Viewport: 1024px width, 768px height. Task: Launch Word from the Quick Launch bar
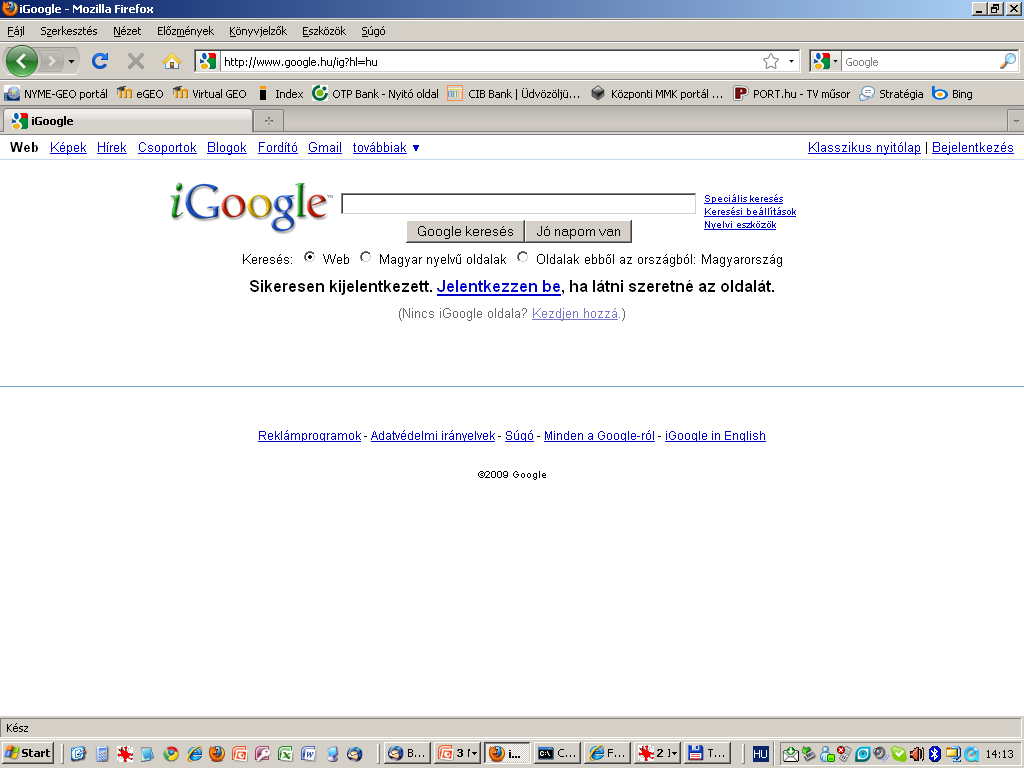pyautogui.click(x=308, y=754)
